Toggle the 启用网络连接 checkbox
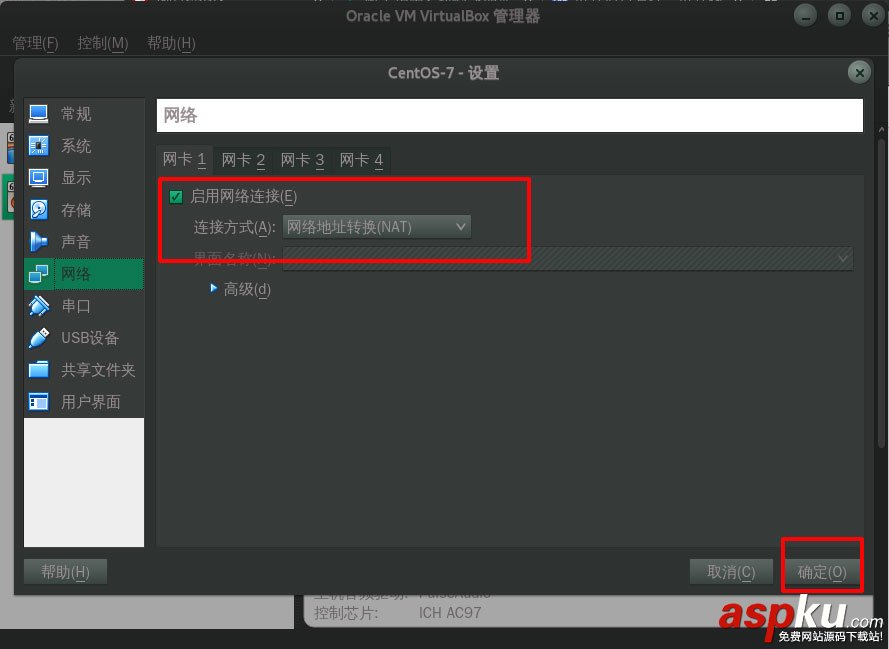Image resolution: width=889 pixels, height=649 pixels. point(178,196)
